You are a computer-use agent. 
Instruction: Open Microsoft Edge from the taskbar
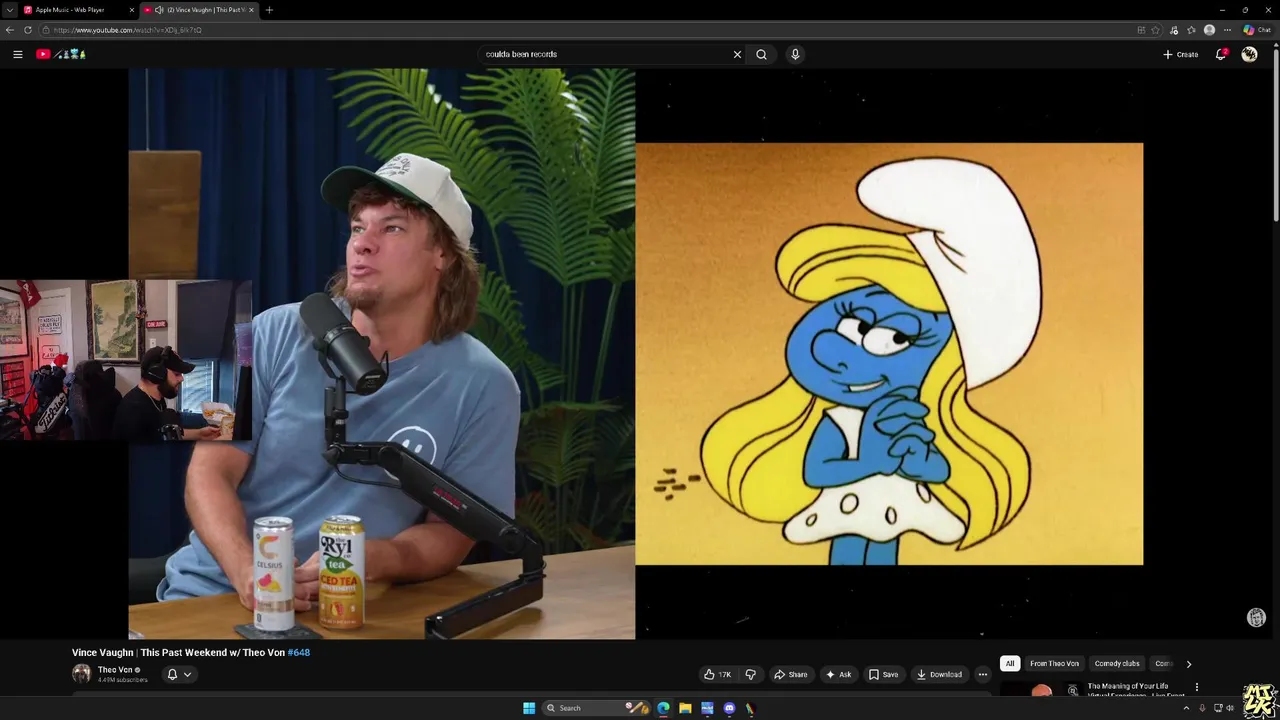pyautogui.click(x=663, y=708)
